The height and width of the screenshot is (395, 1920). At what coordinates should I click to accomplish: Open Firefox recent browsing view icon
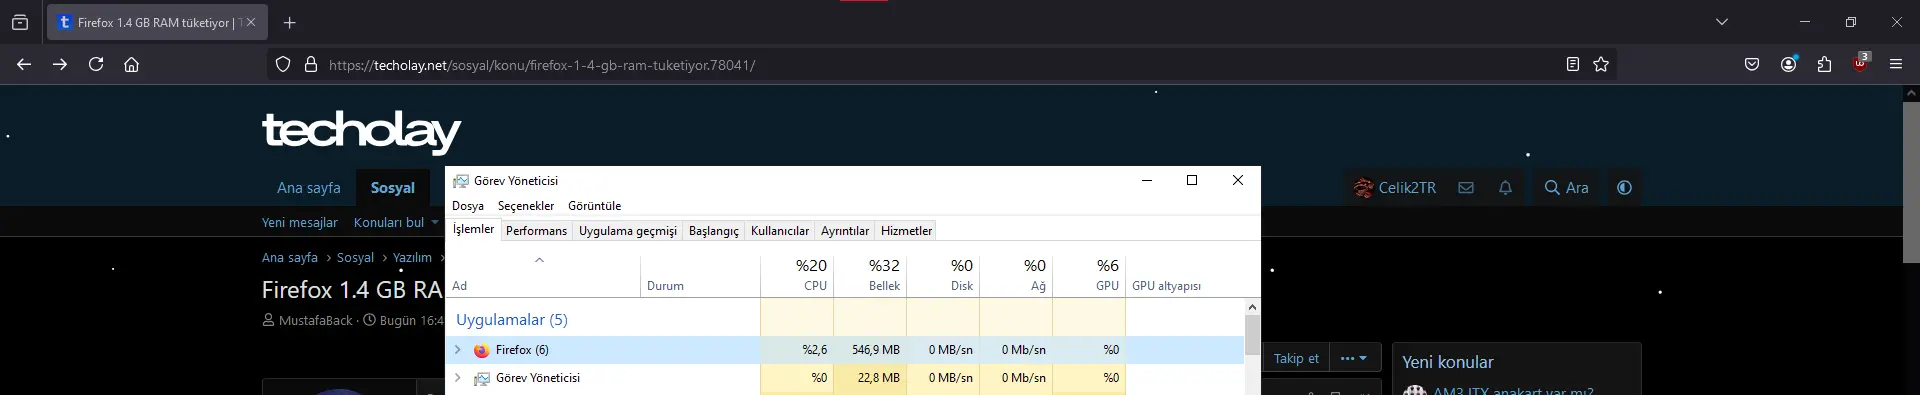(x=20, y=22)
